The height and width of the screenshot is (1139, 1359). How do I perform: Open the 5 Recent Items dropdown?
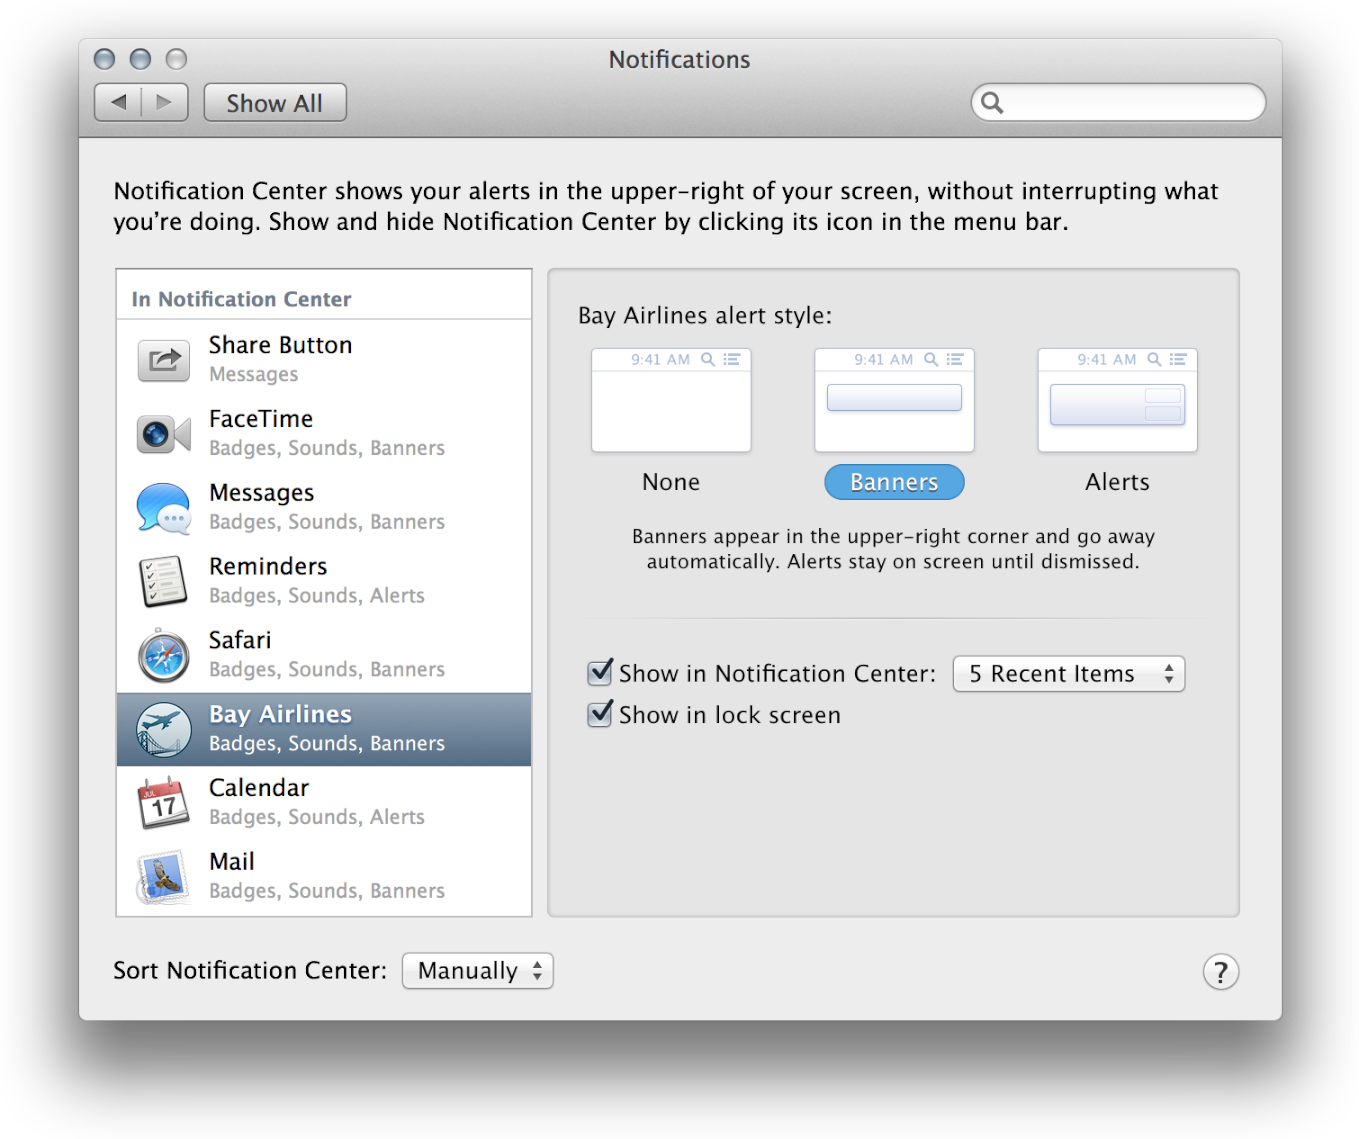[1068, 674]
